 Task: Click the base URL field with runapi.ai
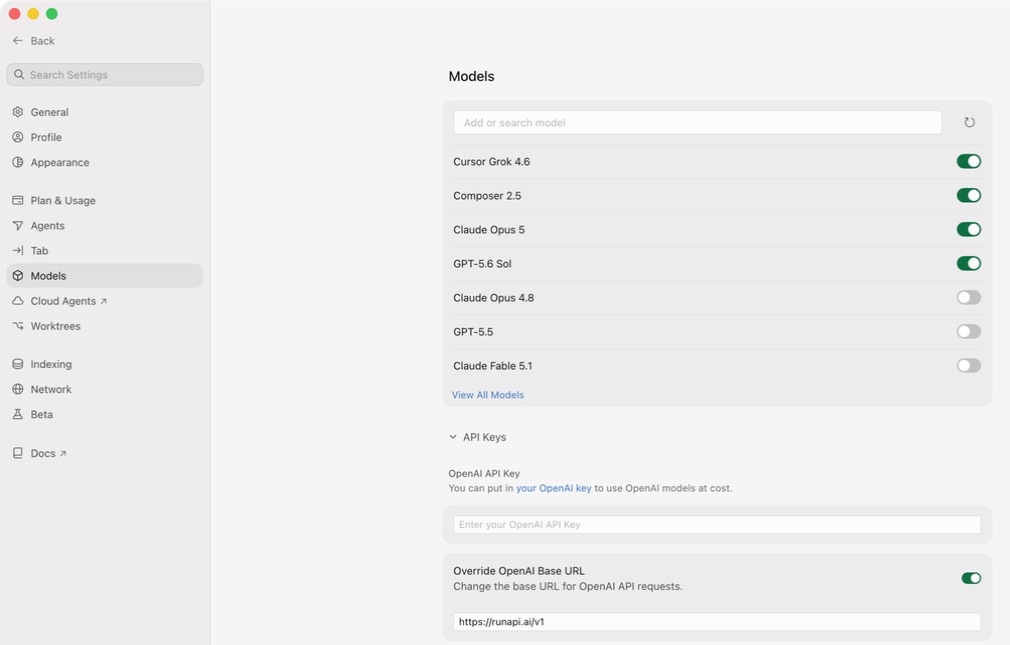pos(717,622)
